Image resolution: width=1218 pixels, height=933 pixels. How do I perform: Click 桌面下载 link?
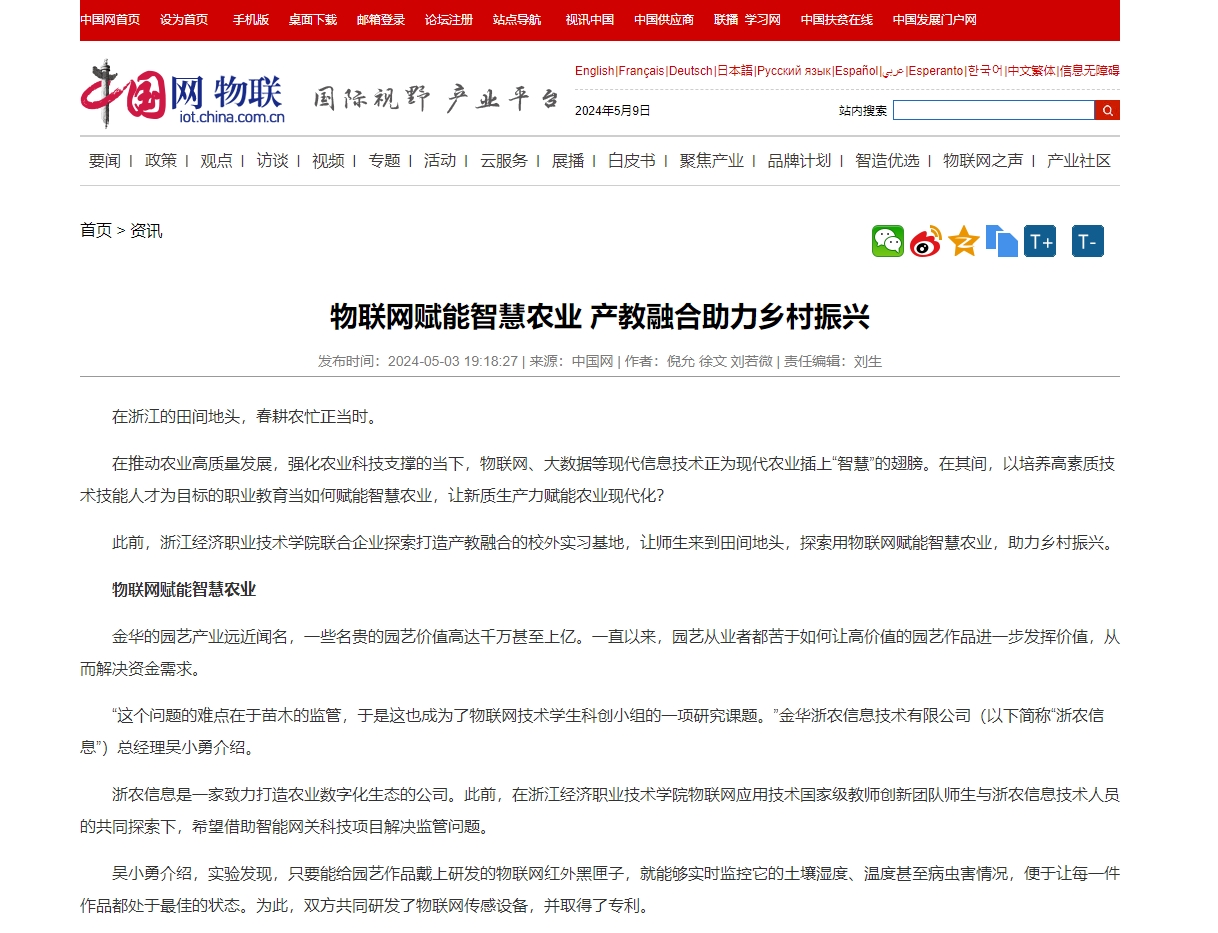313,20
